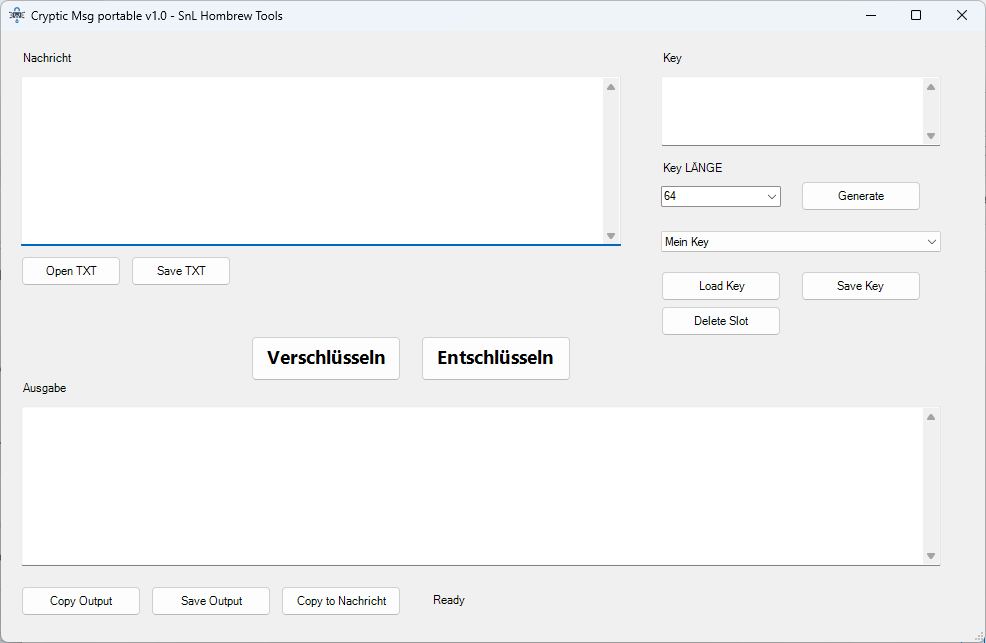The height and width of the screenshot is (643, 986).
Task: Click Load Key button
Action: (721, 286)
